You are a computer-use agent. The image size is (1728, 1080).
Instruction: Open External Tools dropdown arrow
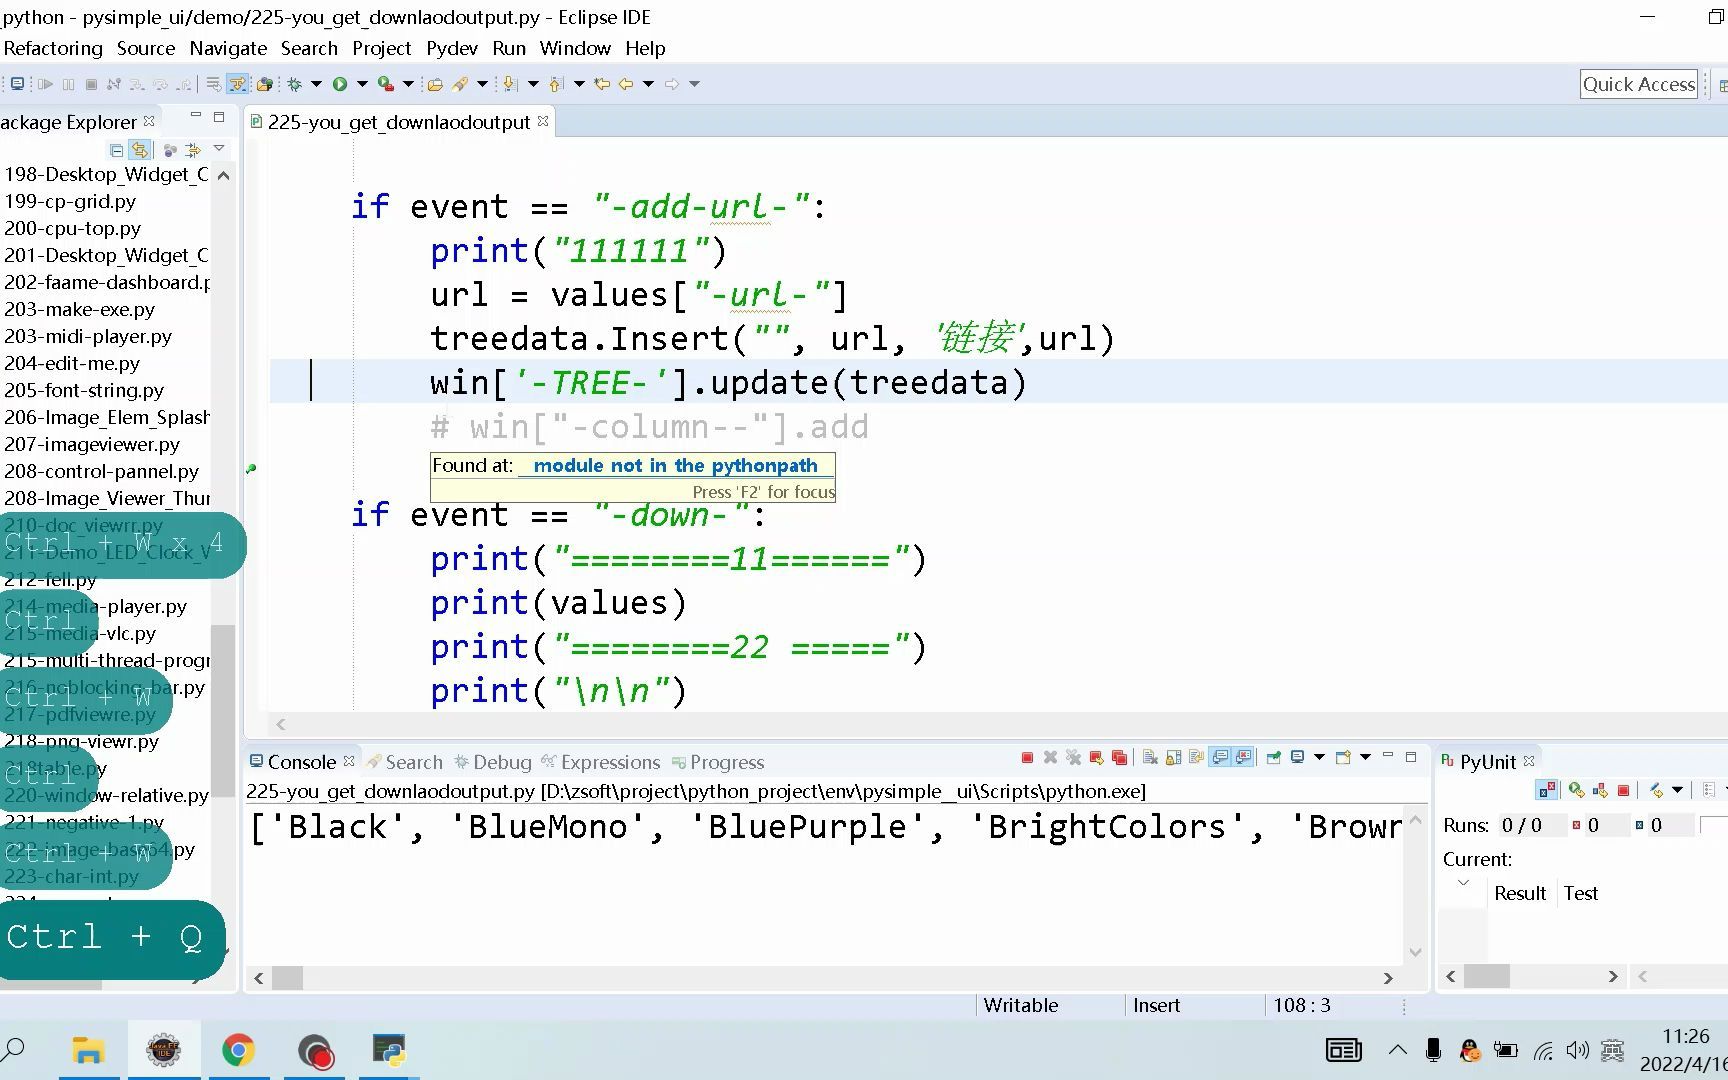pyautogui.click(x=408, y=84)
